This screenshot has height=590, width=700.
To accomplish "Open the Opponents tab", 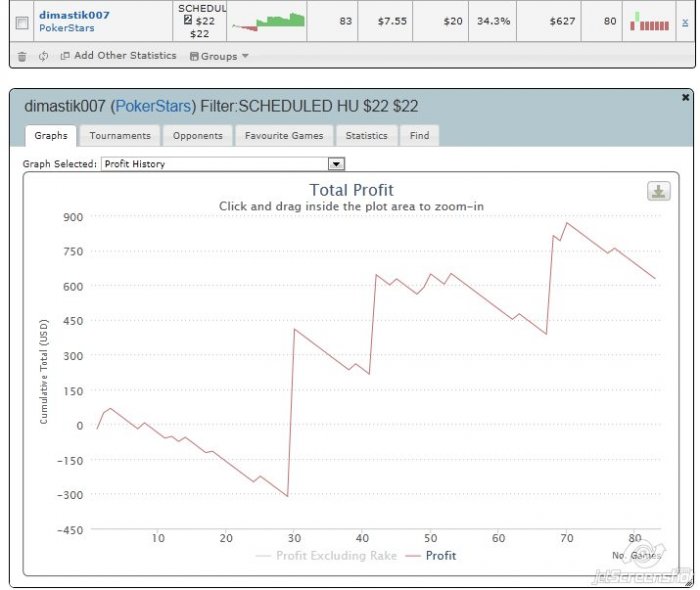I will [x=198, y=135].
